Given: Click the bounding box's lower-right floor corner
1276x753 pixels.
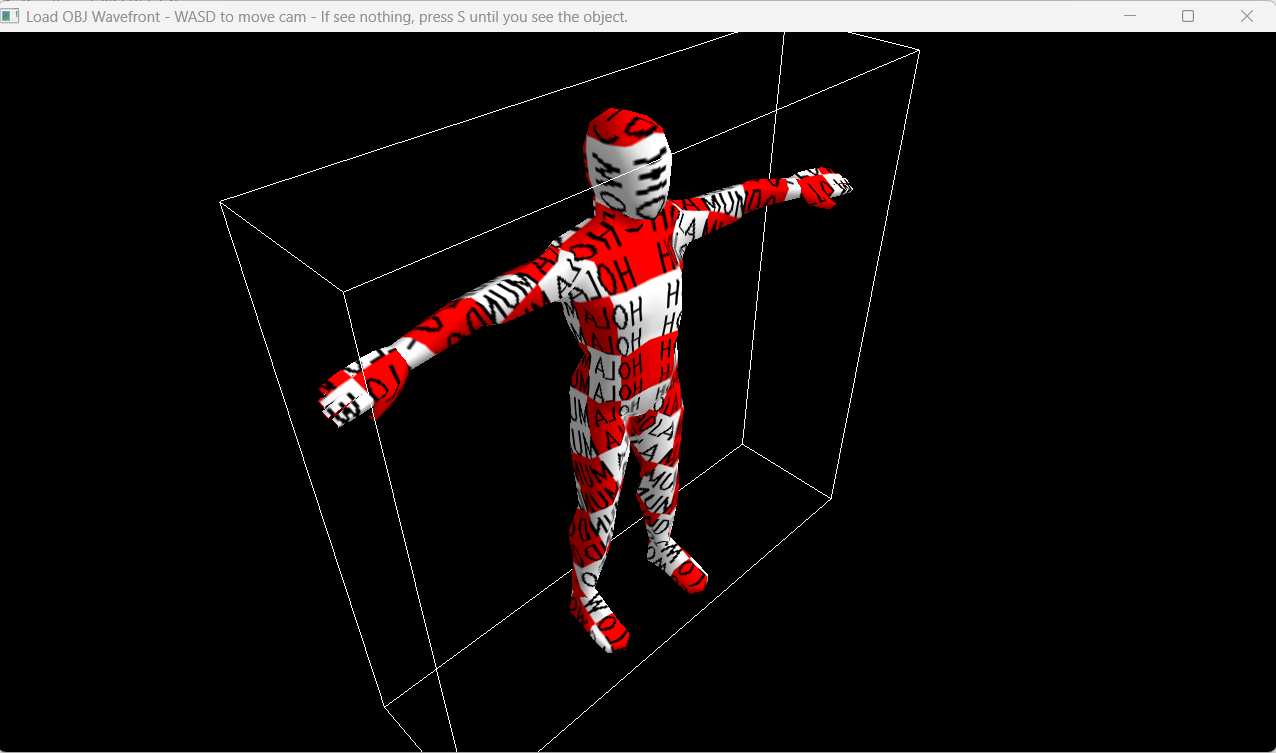Looking at the screenshot, I should point(832,496).
